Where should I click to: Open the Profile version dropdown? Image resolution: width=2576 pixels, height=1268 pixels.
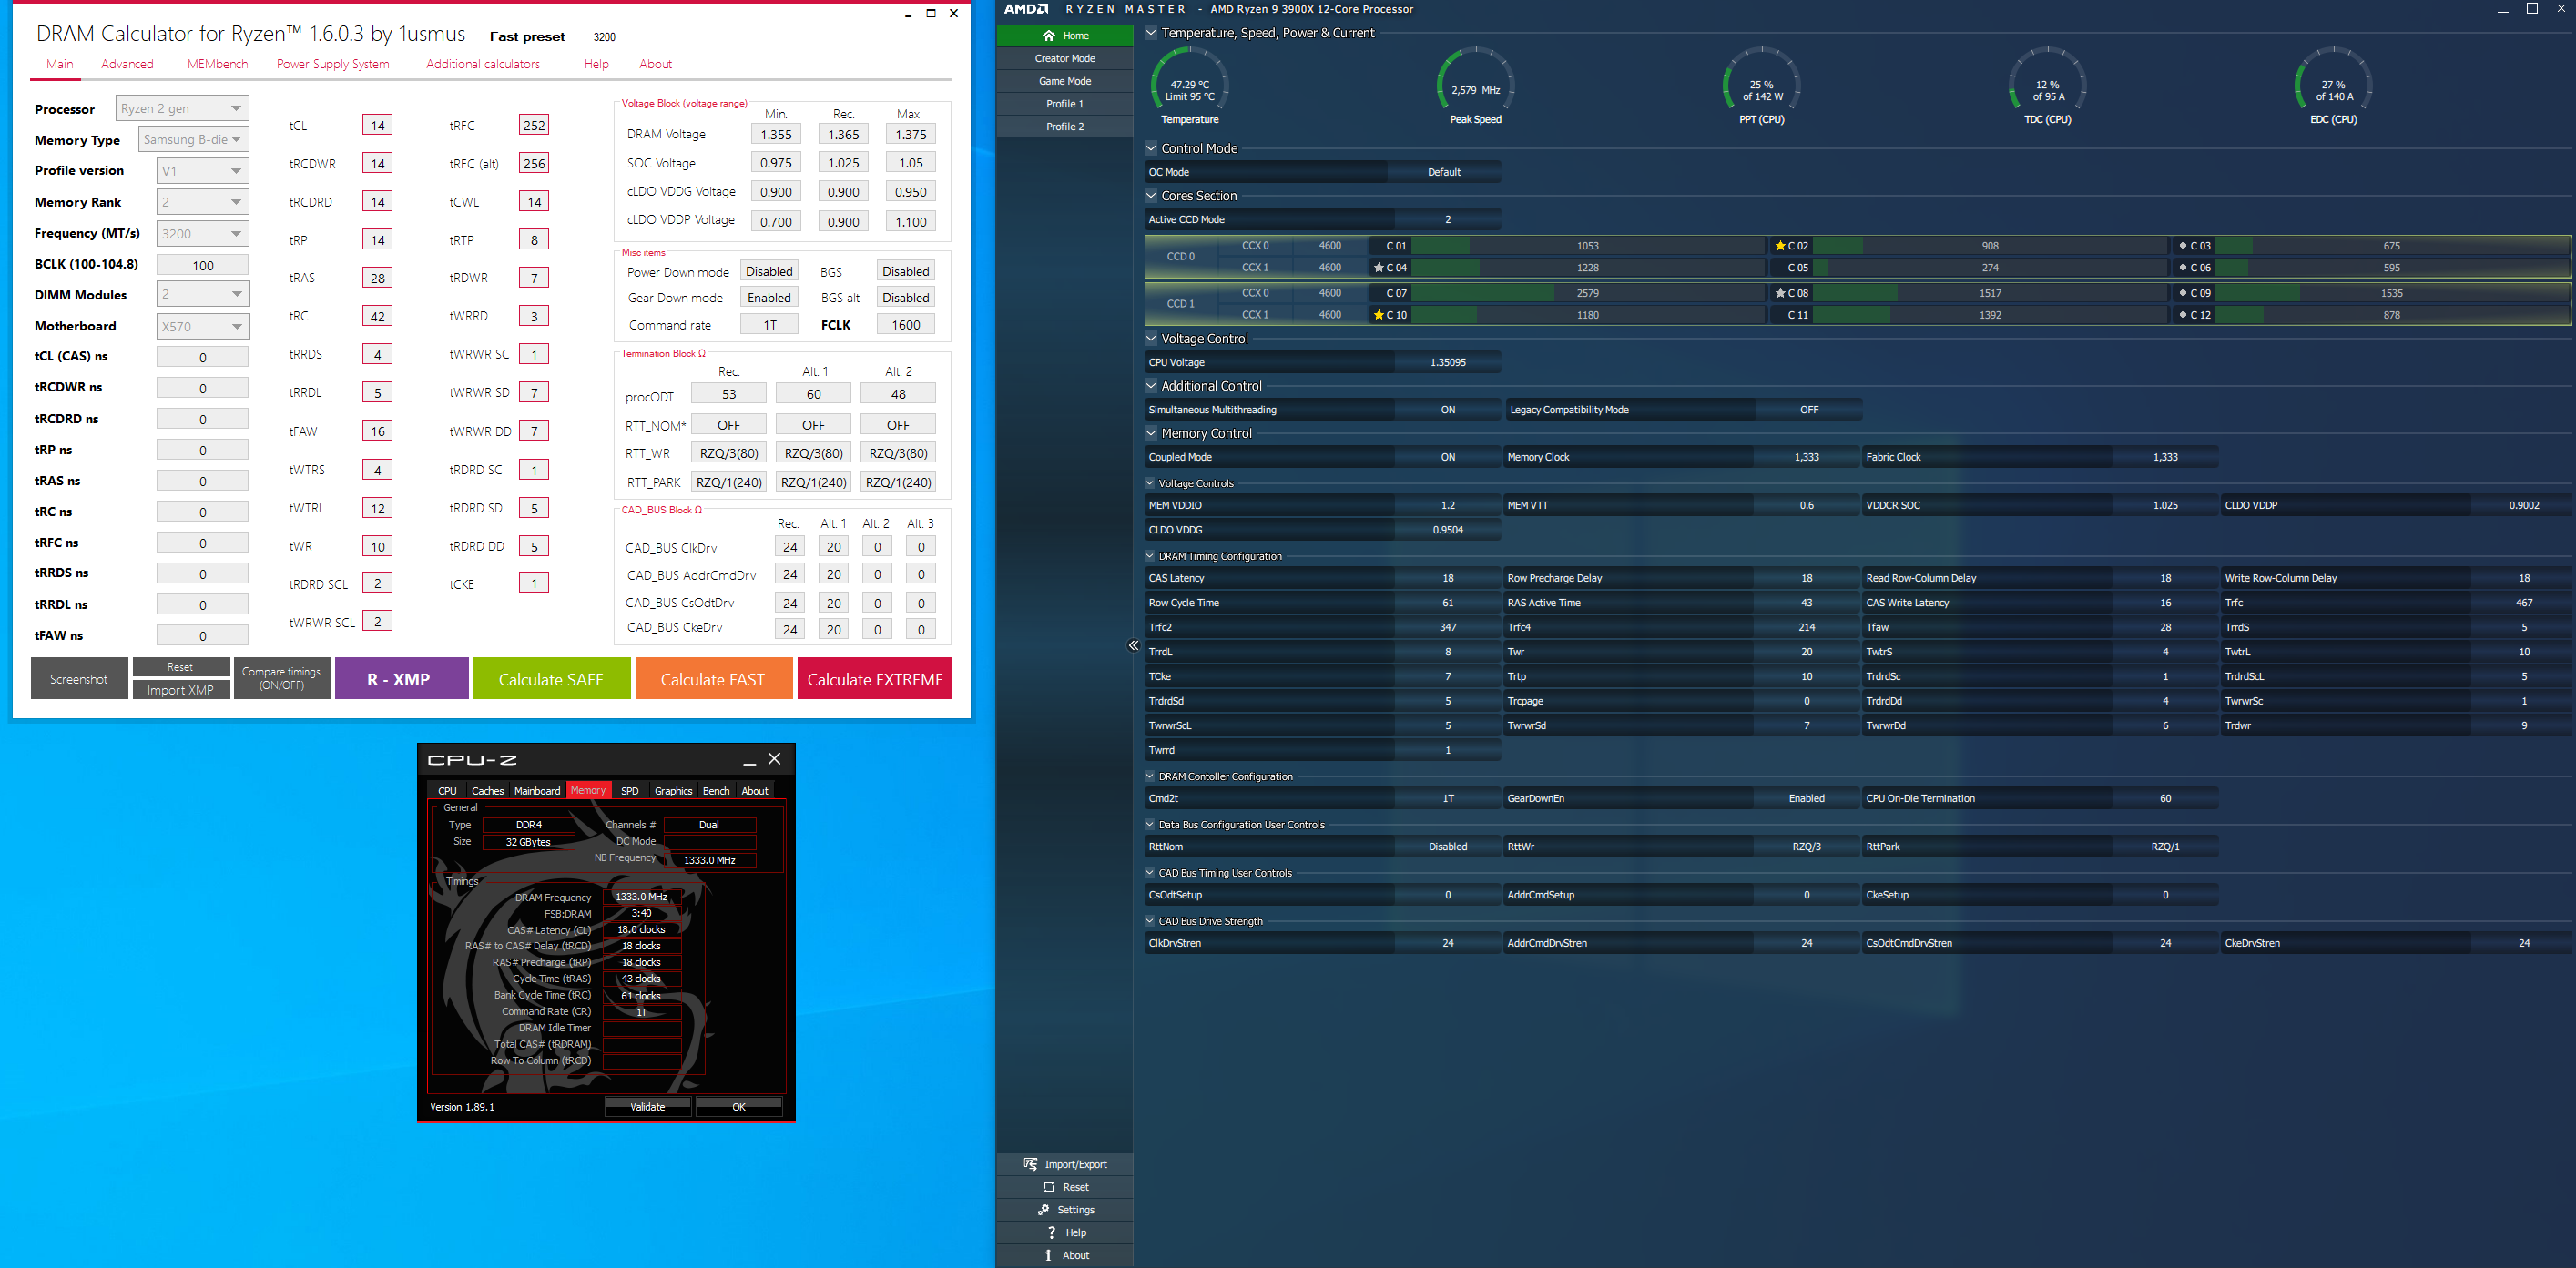tap(202, 171)
